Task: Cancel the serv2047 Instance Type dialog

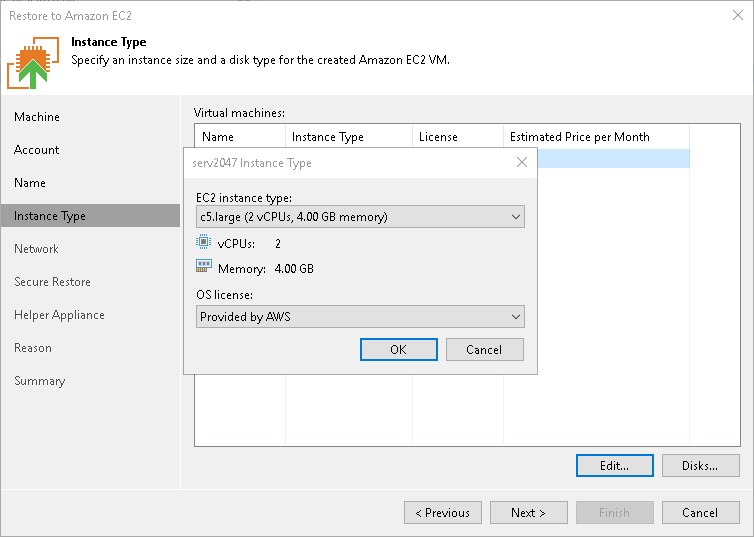Action: [485, 350]
